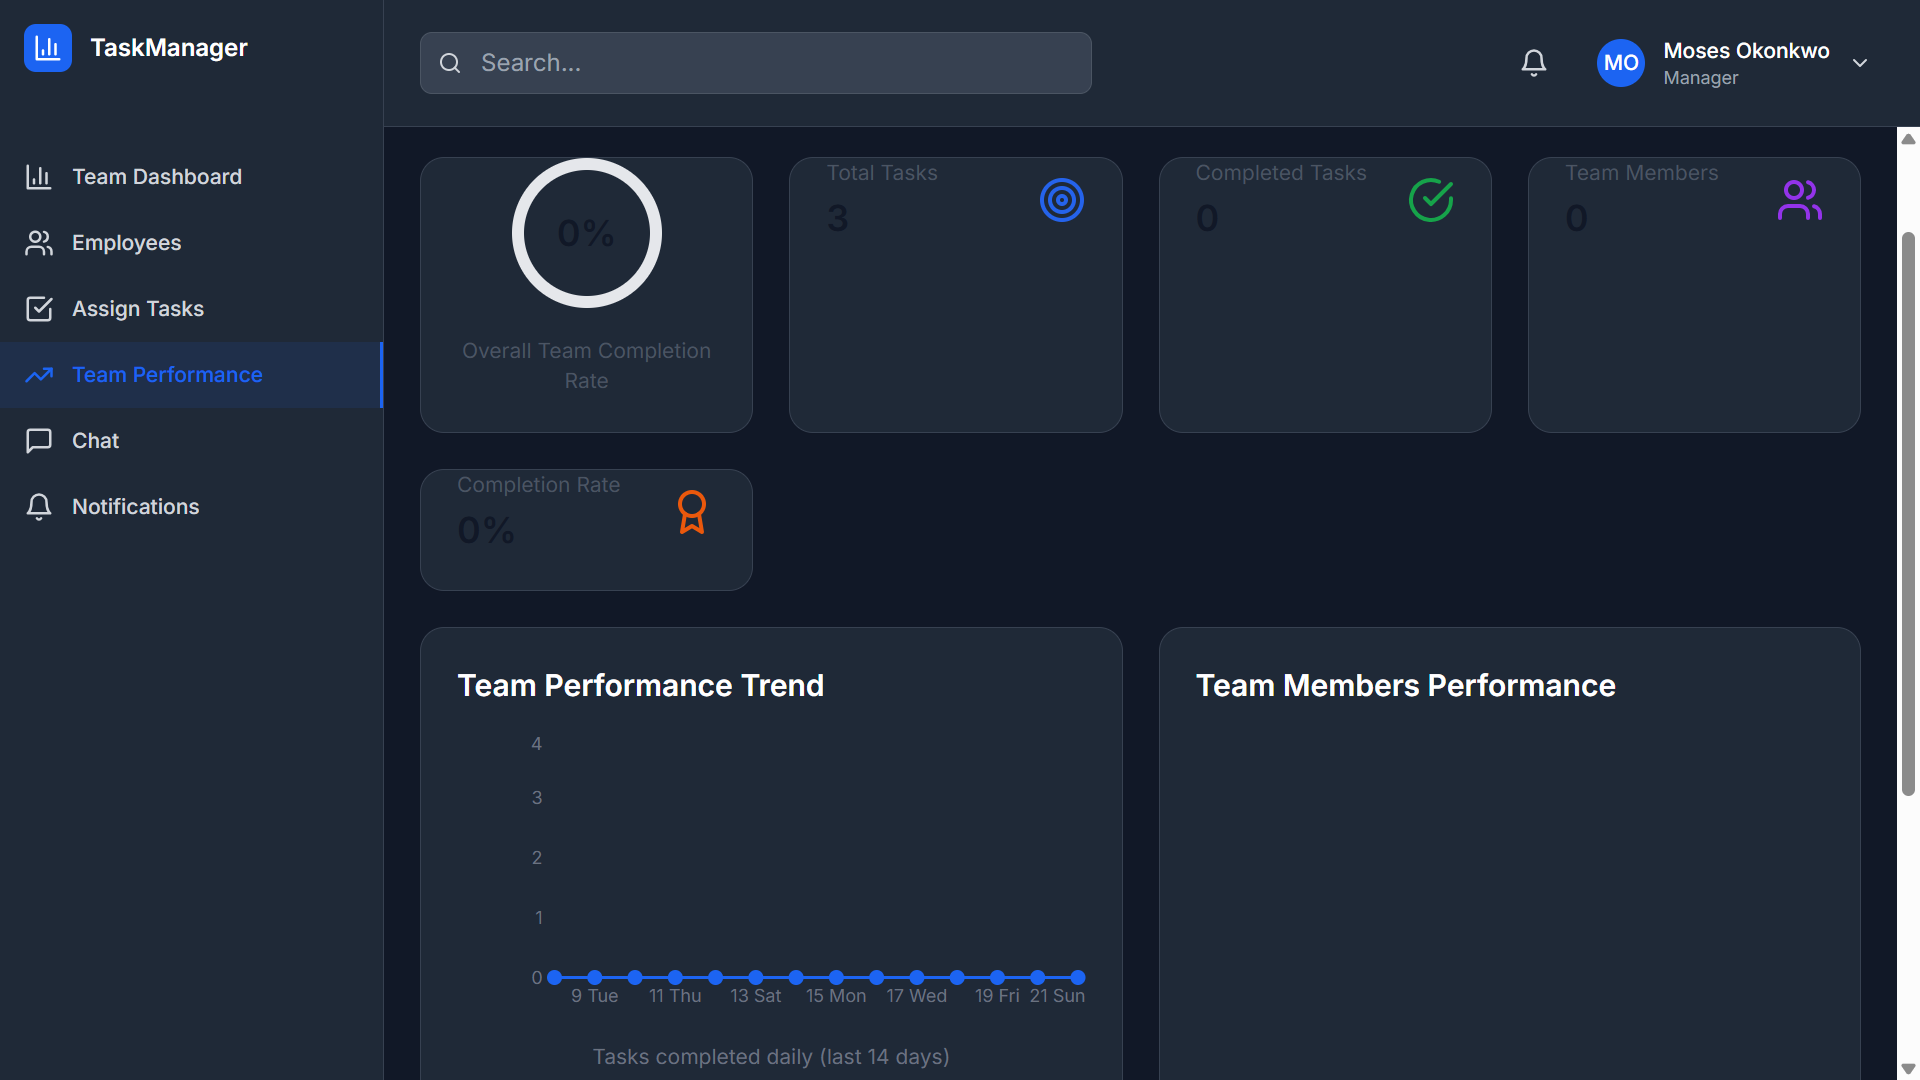
Task: Click the scrollbar down arrow
Action: pyautogui.click(x=1908, y=1069)
